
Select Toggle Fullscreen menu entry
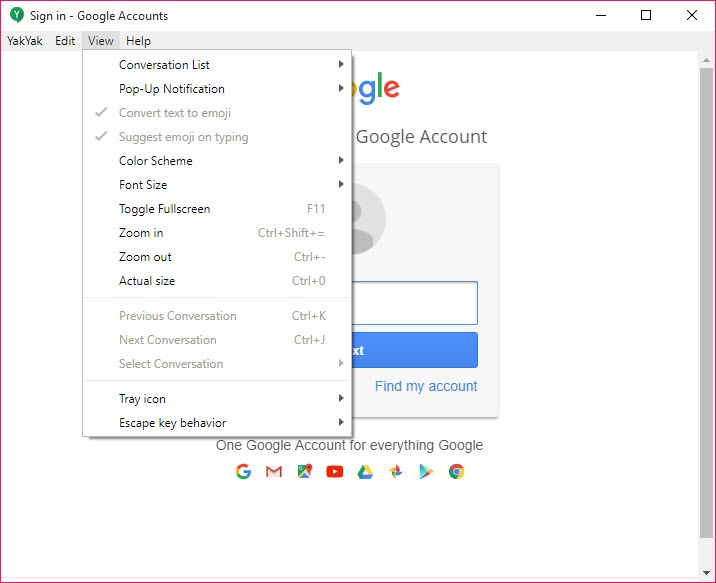(217, 209)
